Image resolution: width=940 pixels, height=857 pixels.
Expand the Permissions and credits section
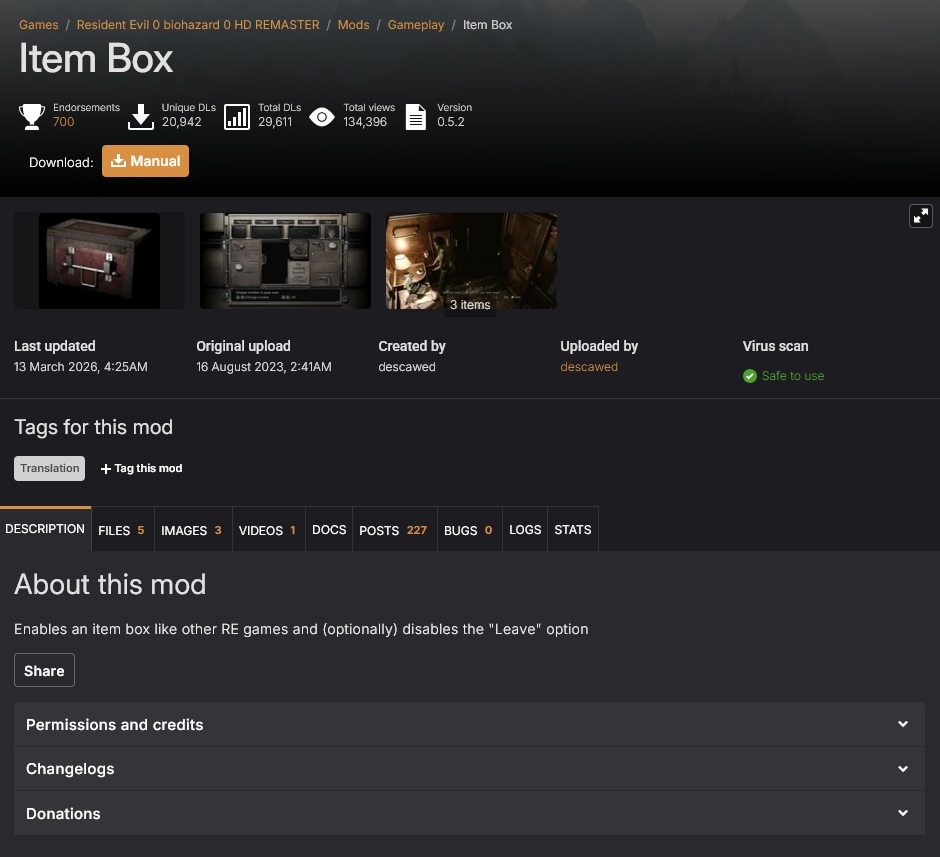[469, 725]
